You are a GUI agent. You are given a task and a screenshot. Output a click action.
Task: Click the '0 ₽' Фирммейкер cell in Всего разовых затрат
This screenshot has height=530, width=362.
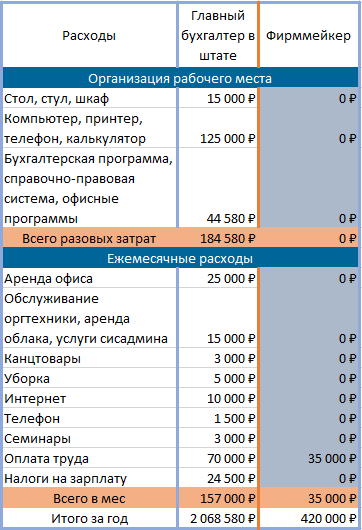[x=309, y=238]
